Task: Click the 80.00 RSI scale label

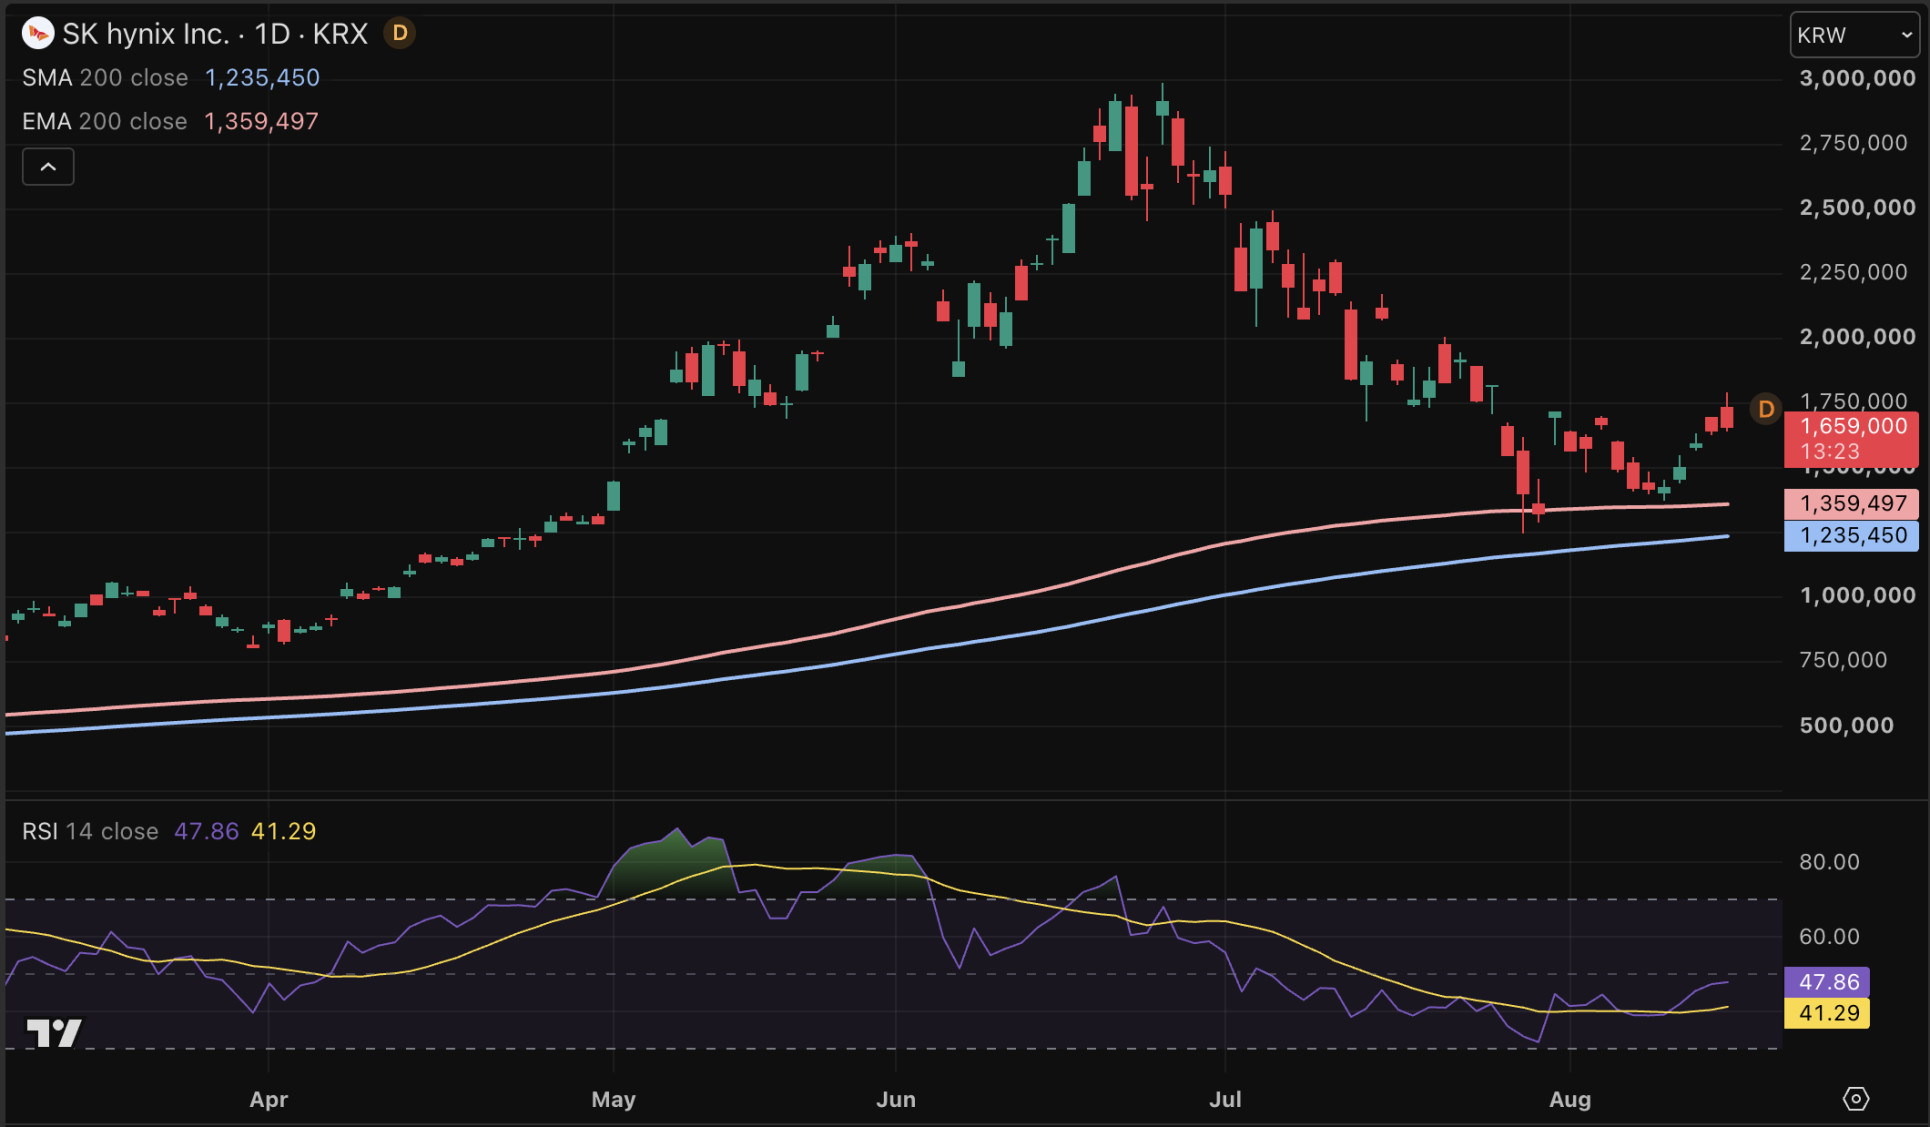Action: [x=1829, y=862]
